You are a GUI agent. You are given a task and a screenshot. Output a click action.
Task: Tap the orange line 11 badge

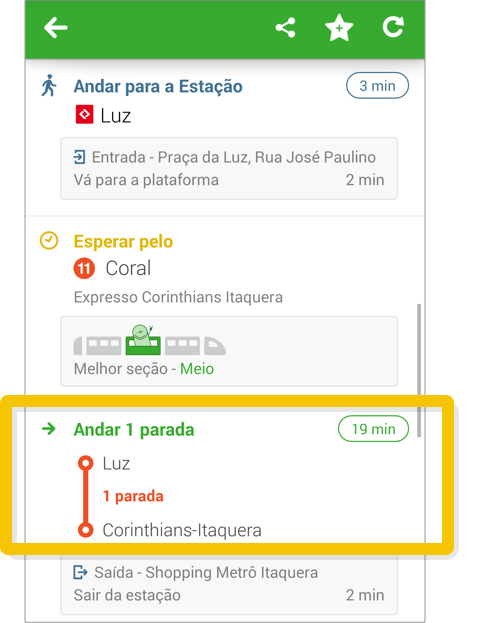[x=84, y=268]
